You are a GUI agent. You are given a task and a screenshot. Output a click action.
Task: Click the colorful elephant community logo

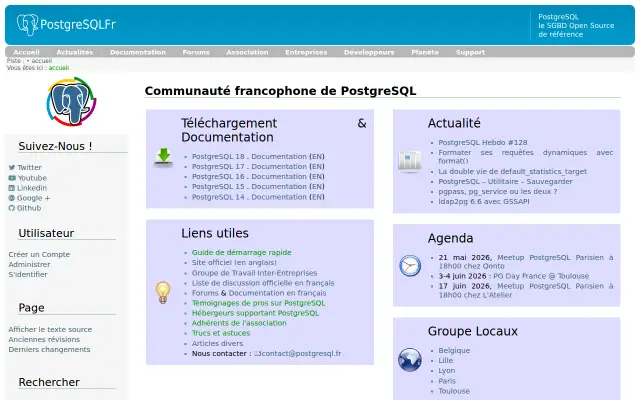71,101
